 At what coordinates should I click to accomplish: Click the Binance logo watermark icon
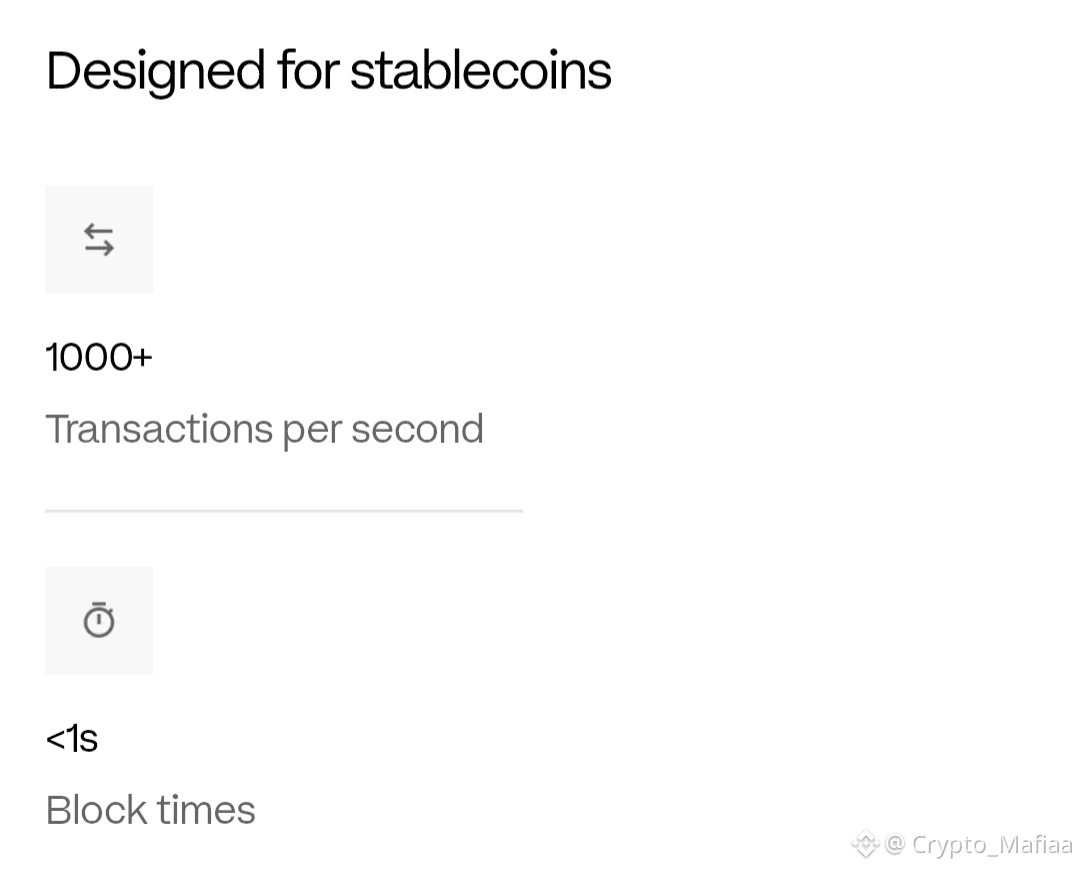pos(865,845)
